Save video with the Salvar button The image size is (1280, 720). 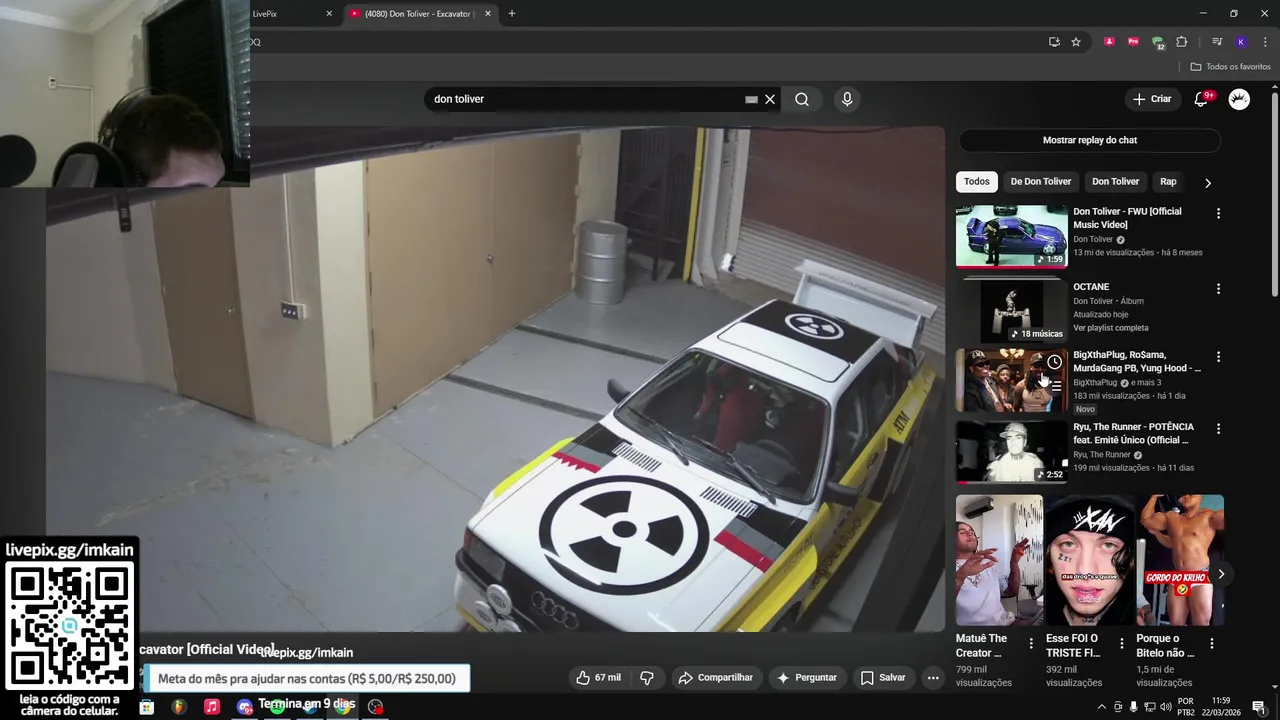[883, 678]
